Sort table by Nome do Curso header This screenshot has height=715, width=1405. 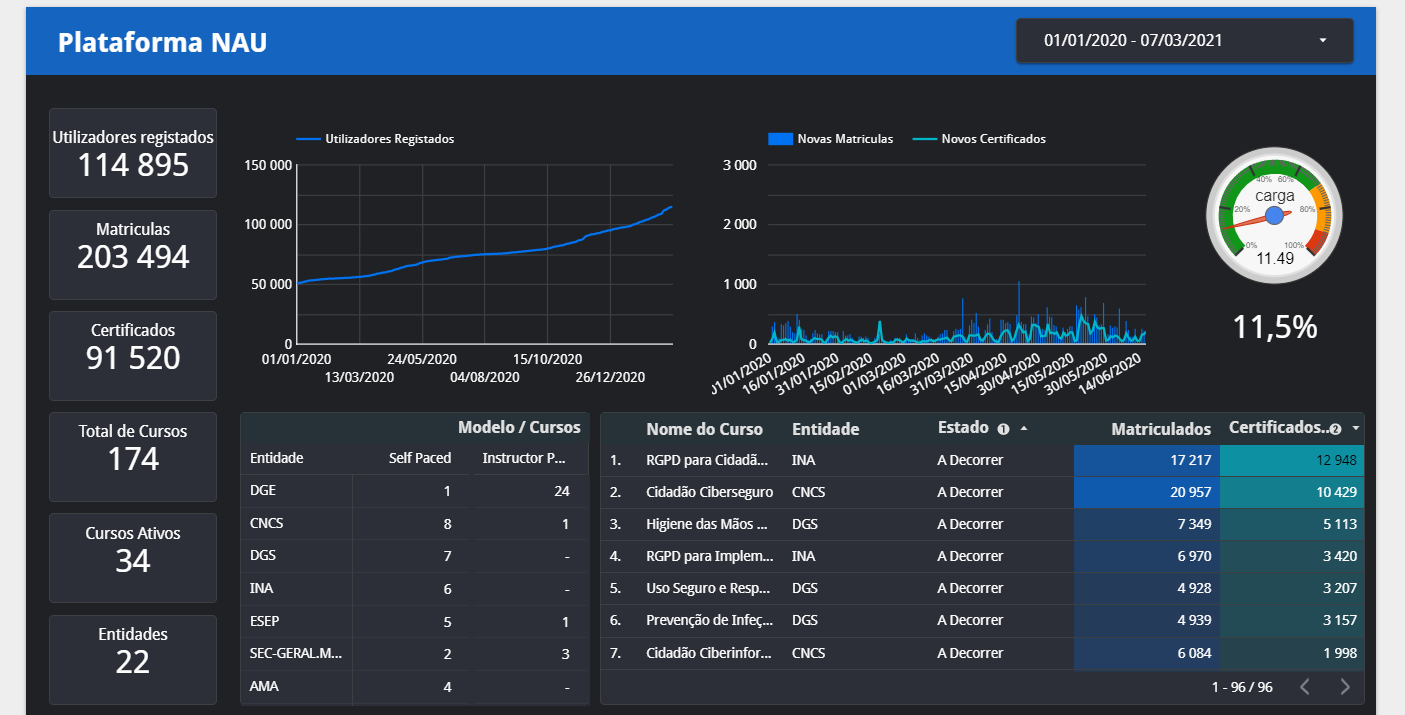tap(704, 429)
